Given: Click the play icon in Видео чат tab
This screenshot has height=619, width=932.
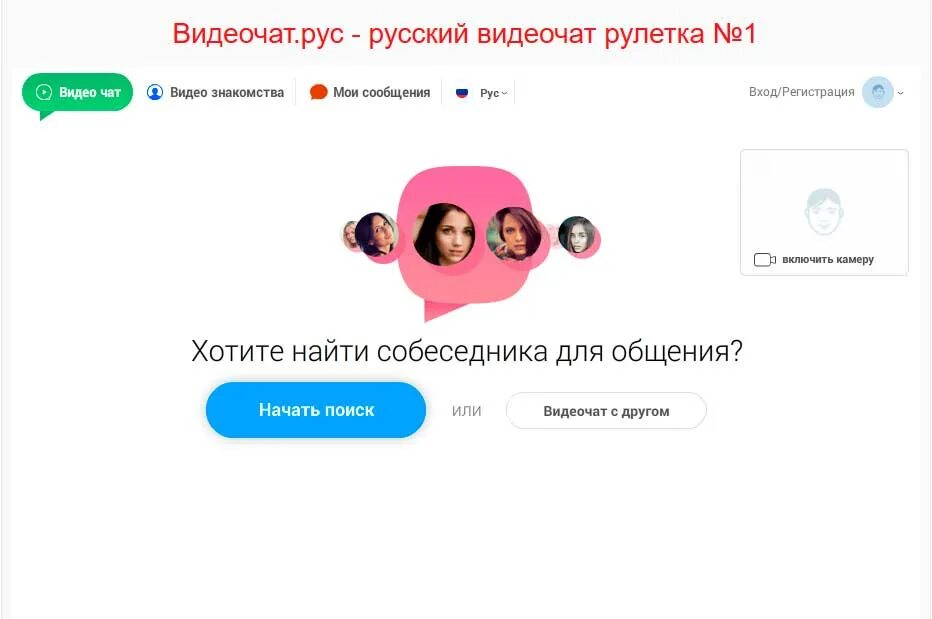Looking at the screenshot, I should click(x=44, y=92).
